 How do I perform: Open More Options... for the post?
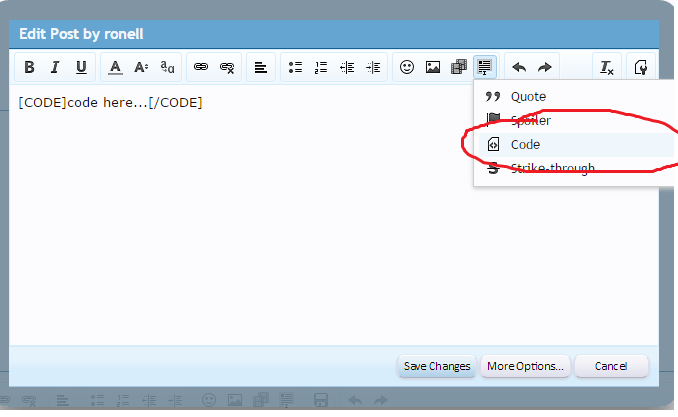525,366
